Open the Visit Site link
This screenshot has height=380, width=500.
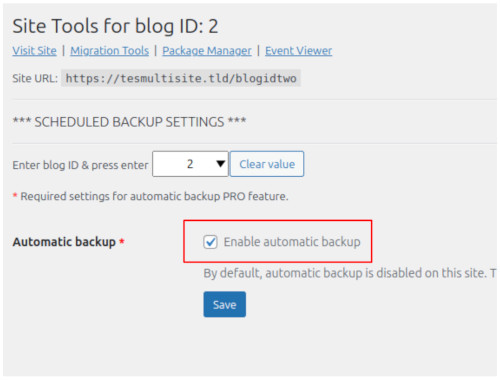pyautogui.click(x=34, y=51)
